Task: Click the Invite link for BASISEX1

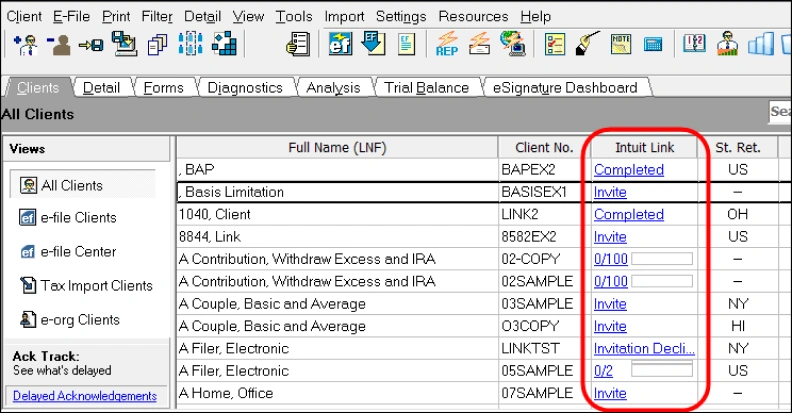Action: pyautogui.click(x=610, y=192)
